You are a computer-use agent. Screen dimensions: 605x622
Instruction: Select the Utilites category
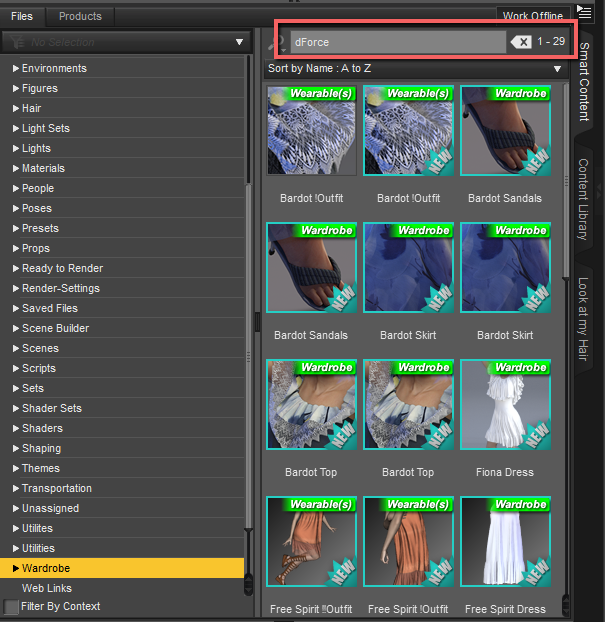(37, 528)
